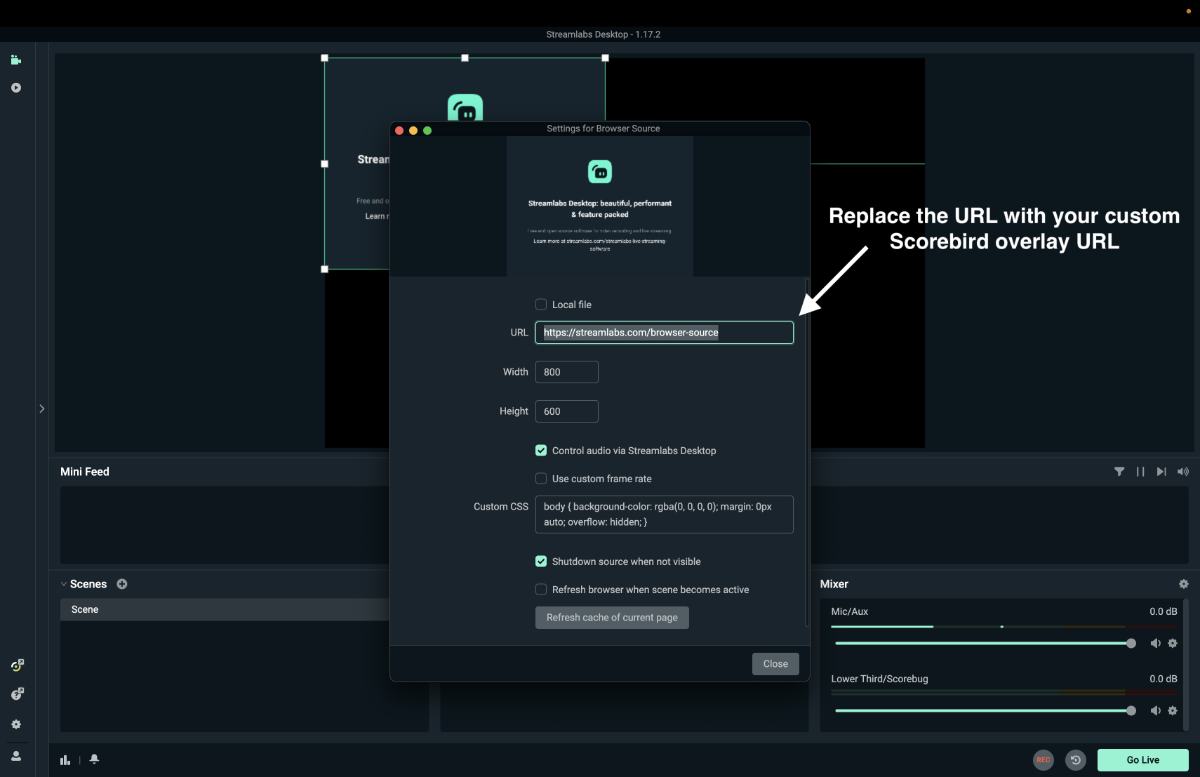Image resolution: width=1200 pixels, height=777 pixels.
Task: Add a new scene with plus icon
Action: 122,584
